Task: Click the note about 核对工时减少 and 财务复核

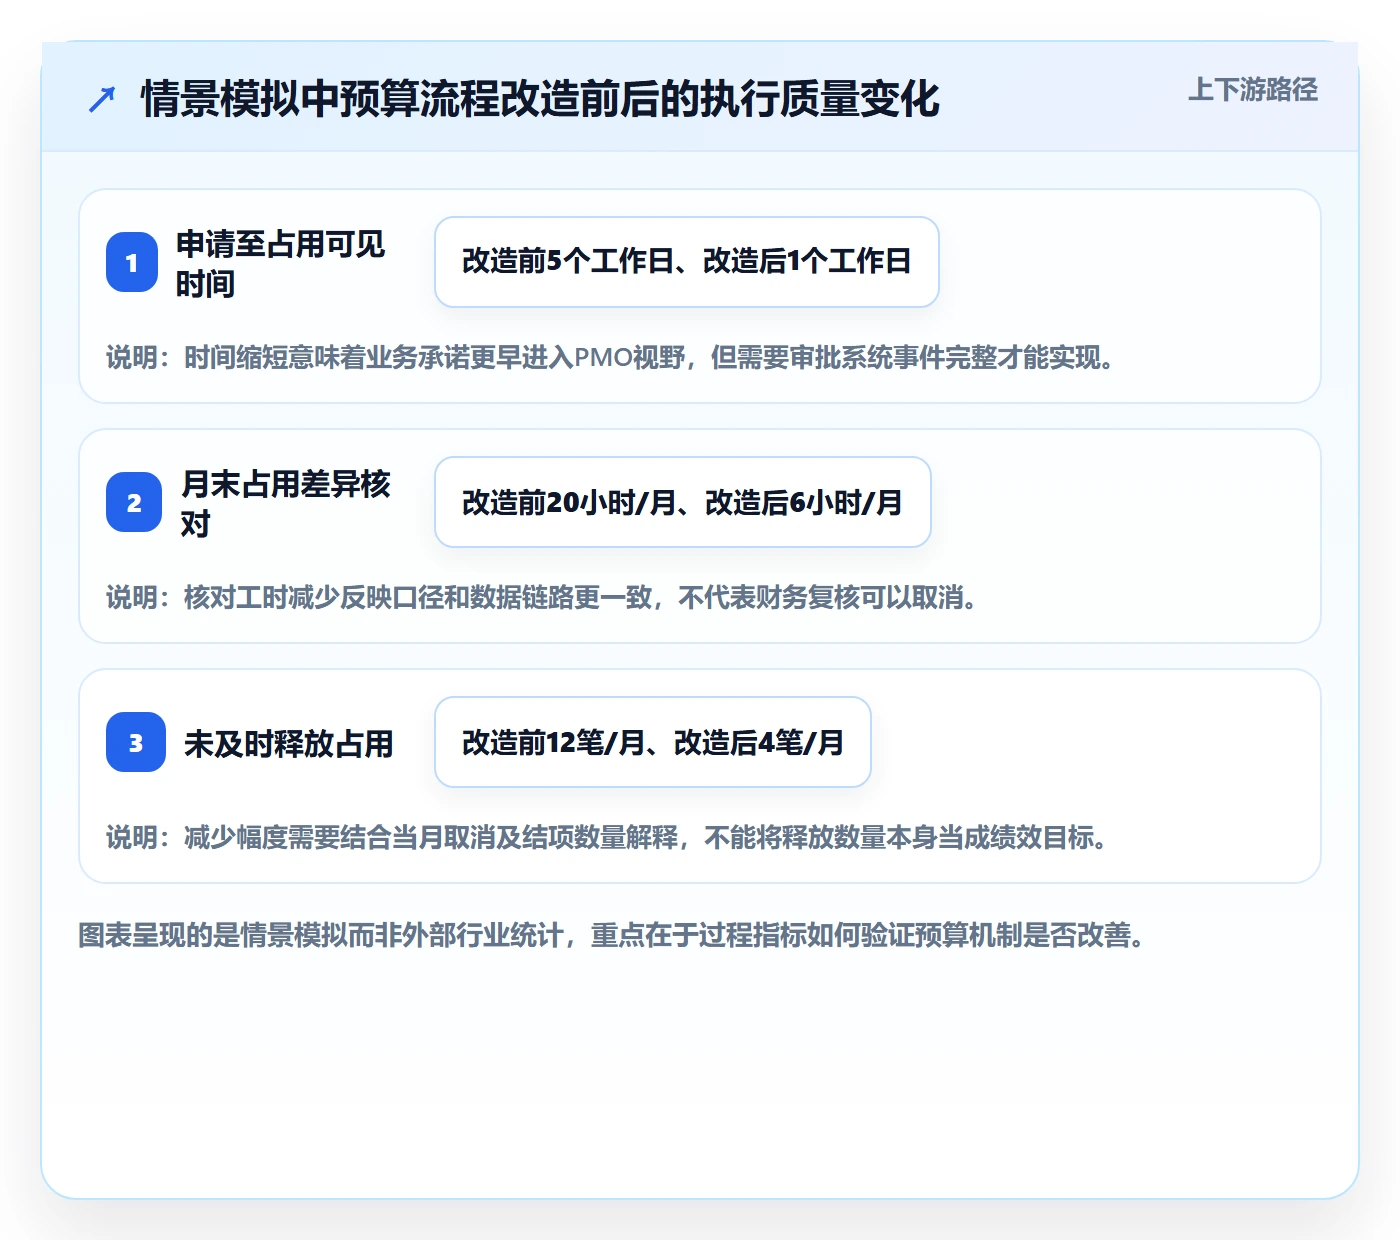Action: 543,597
